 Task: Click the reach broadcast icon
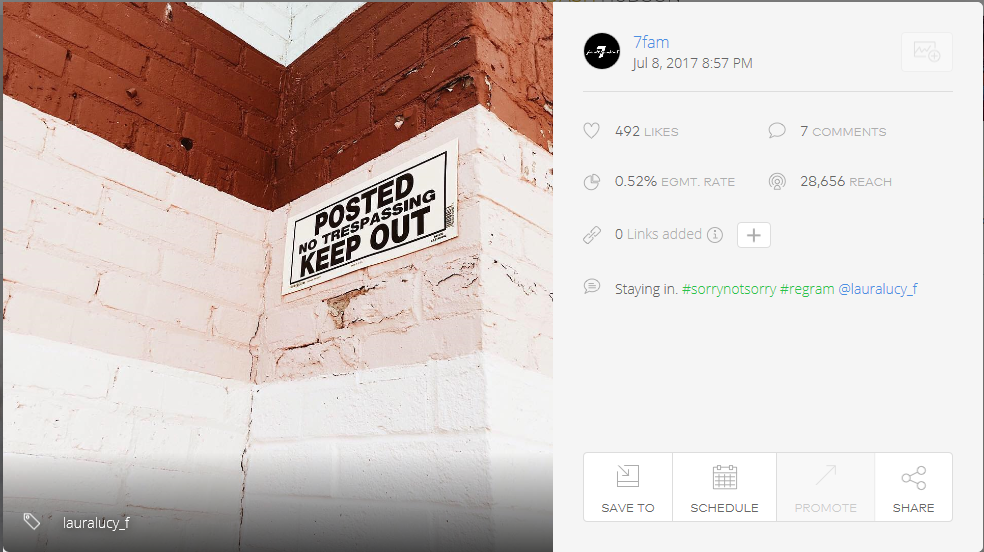click(x=777, y=182)
